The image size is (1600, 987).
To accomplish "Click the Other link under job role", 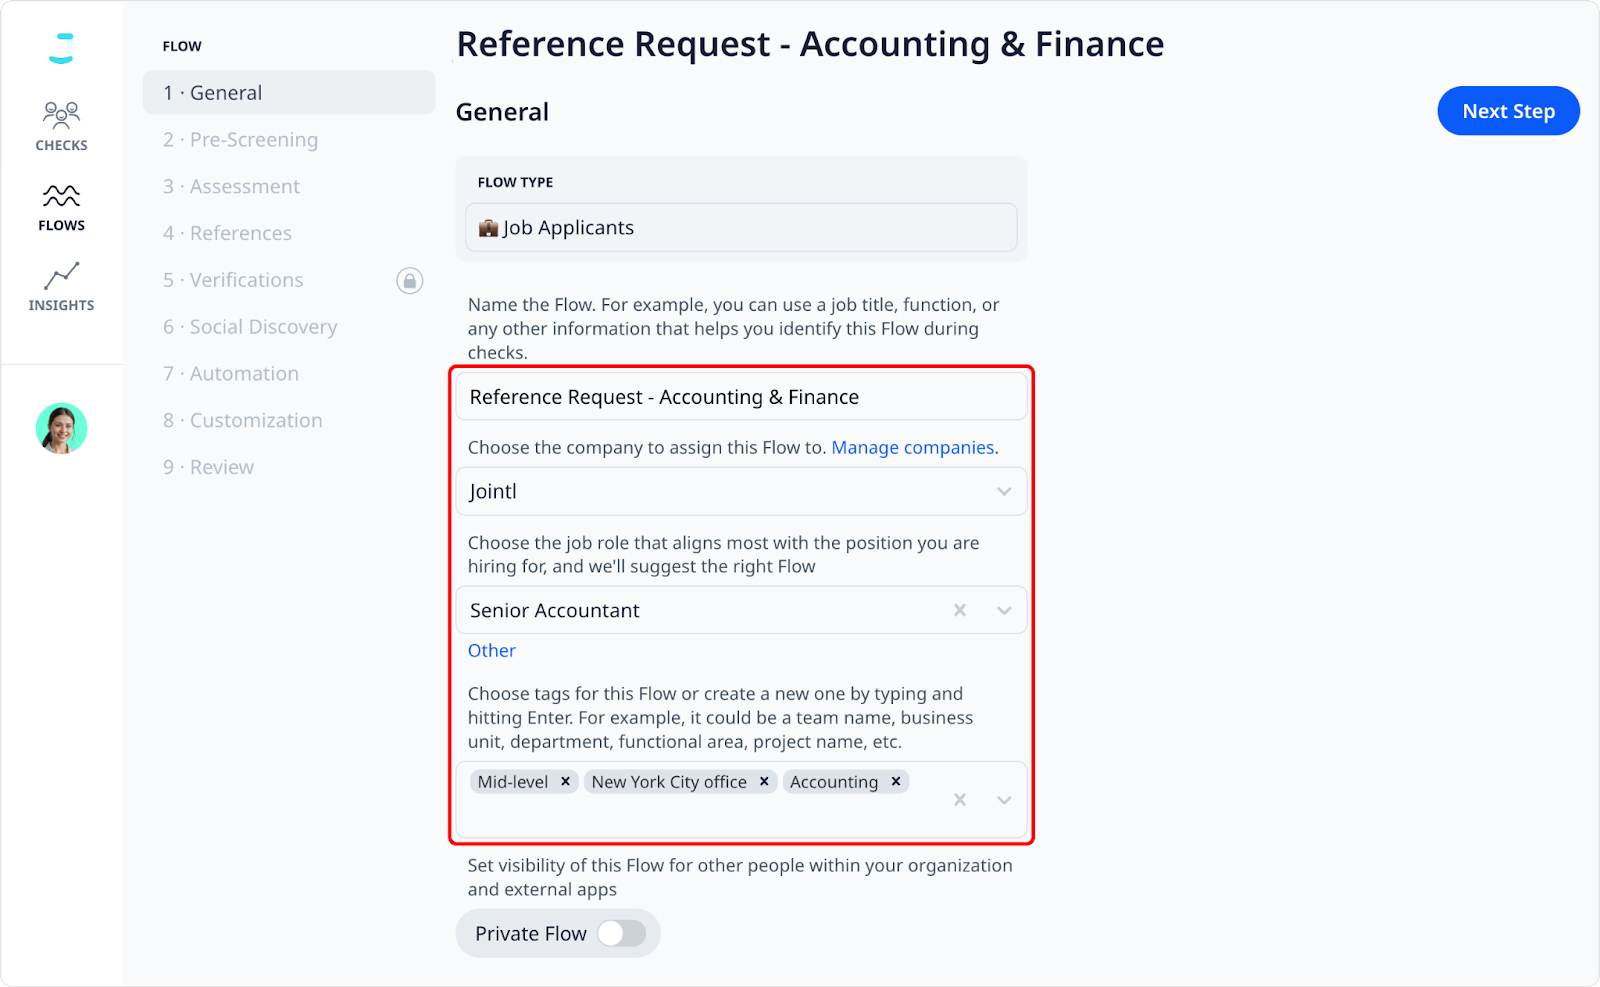I will 492,650.
